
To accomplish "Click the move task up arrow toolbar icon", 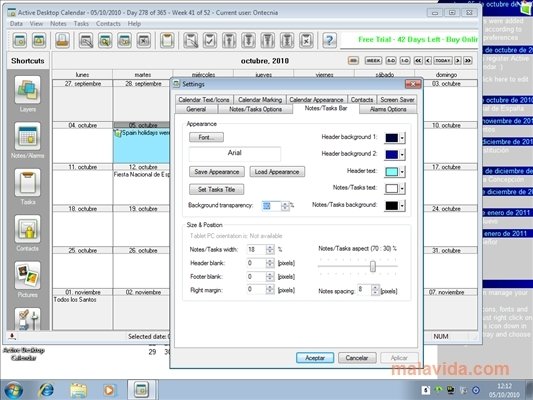I will [x=229, y=40].
